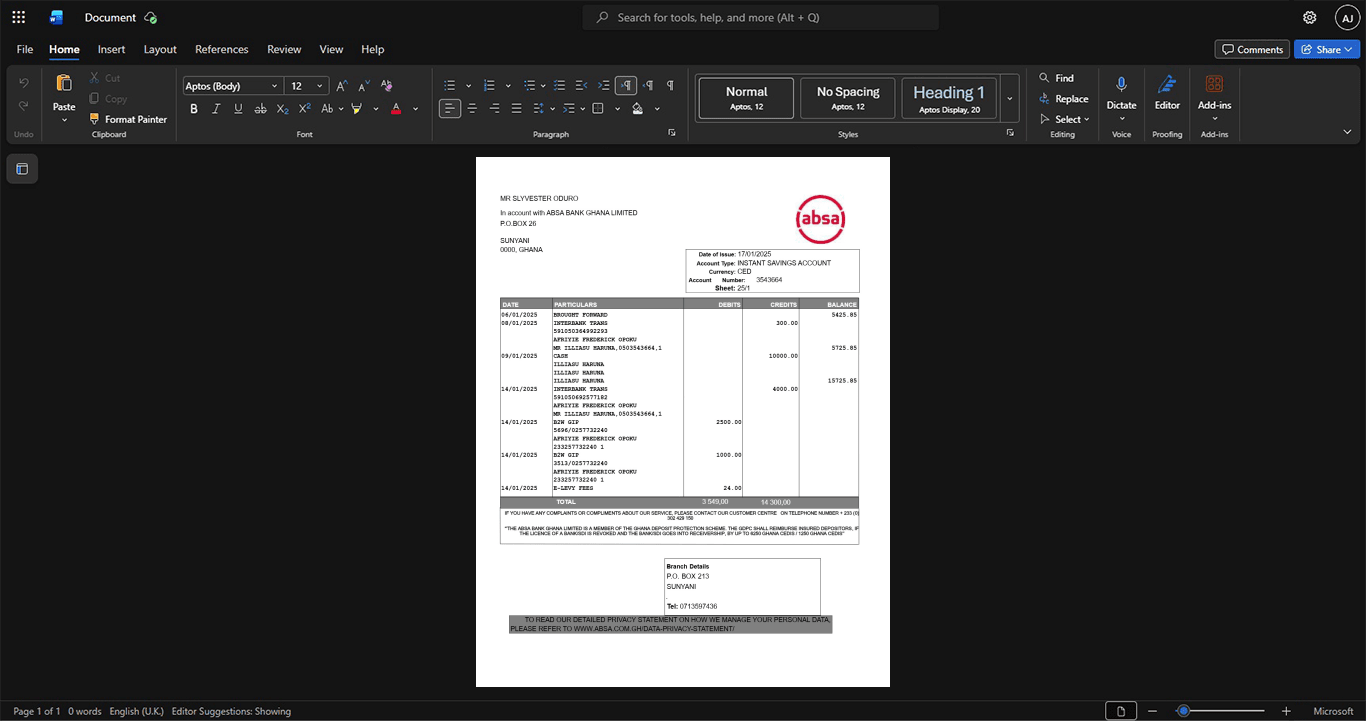Toggle underline formatting

click(x=238, y=108)
